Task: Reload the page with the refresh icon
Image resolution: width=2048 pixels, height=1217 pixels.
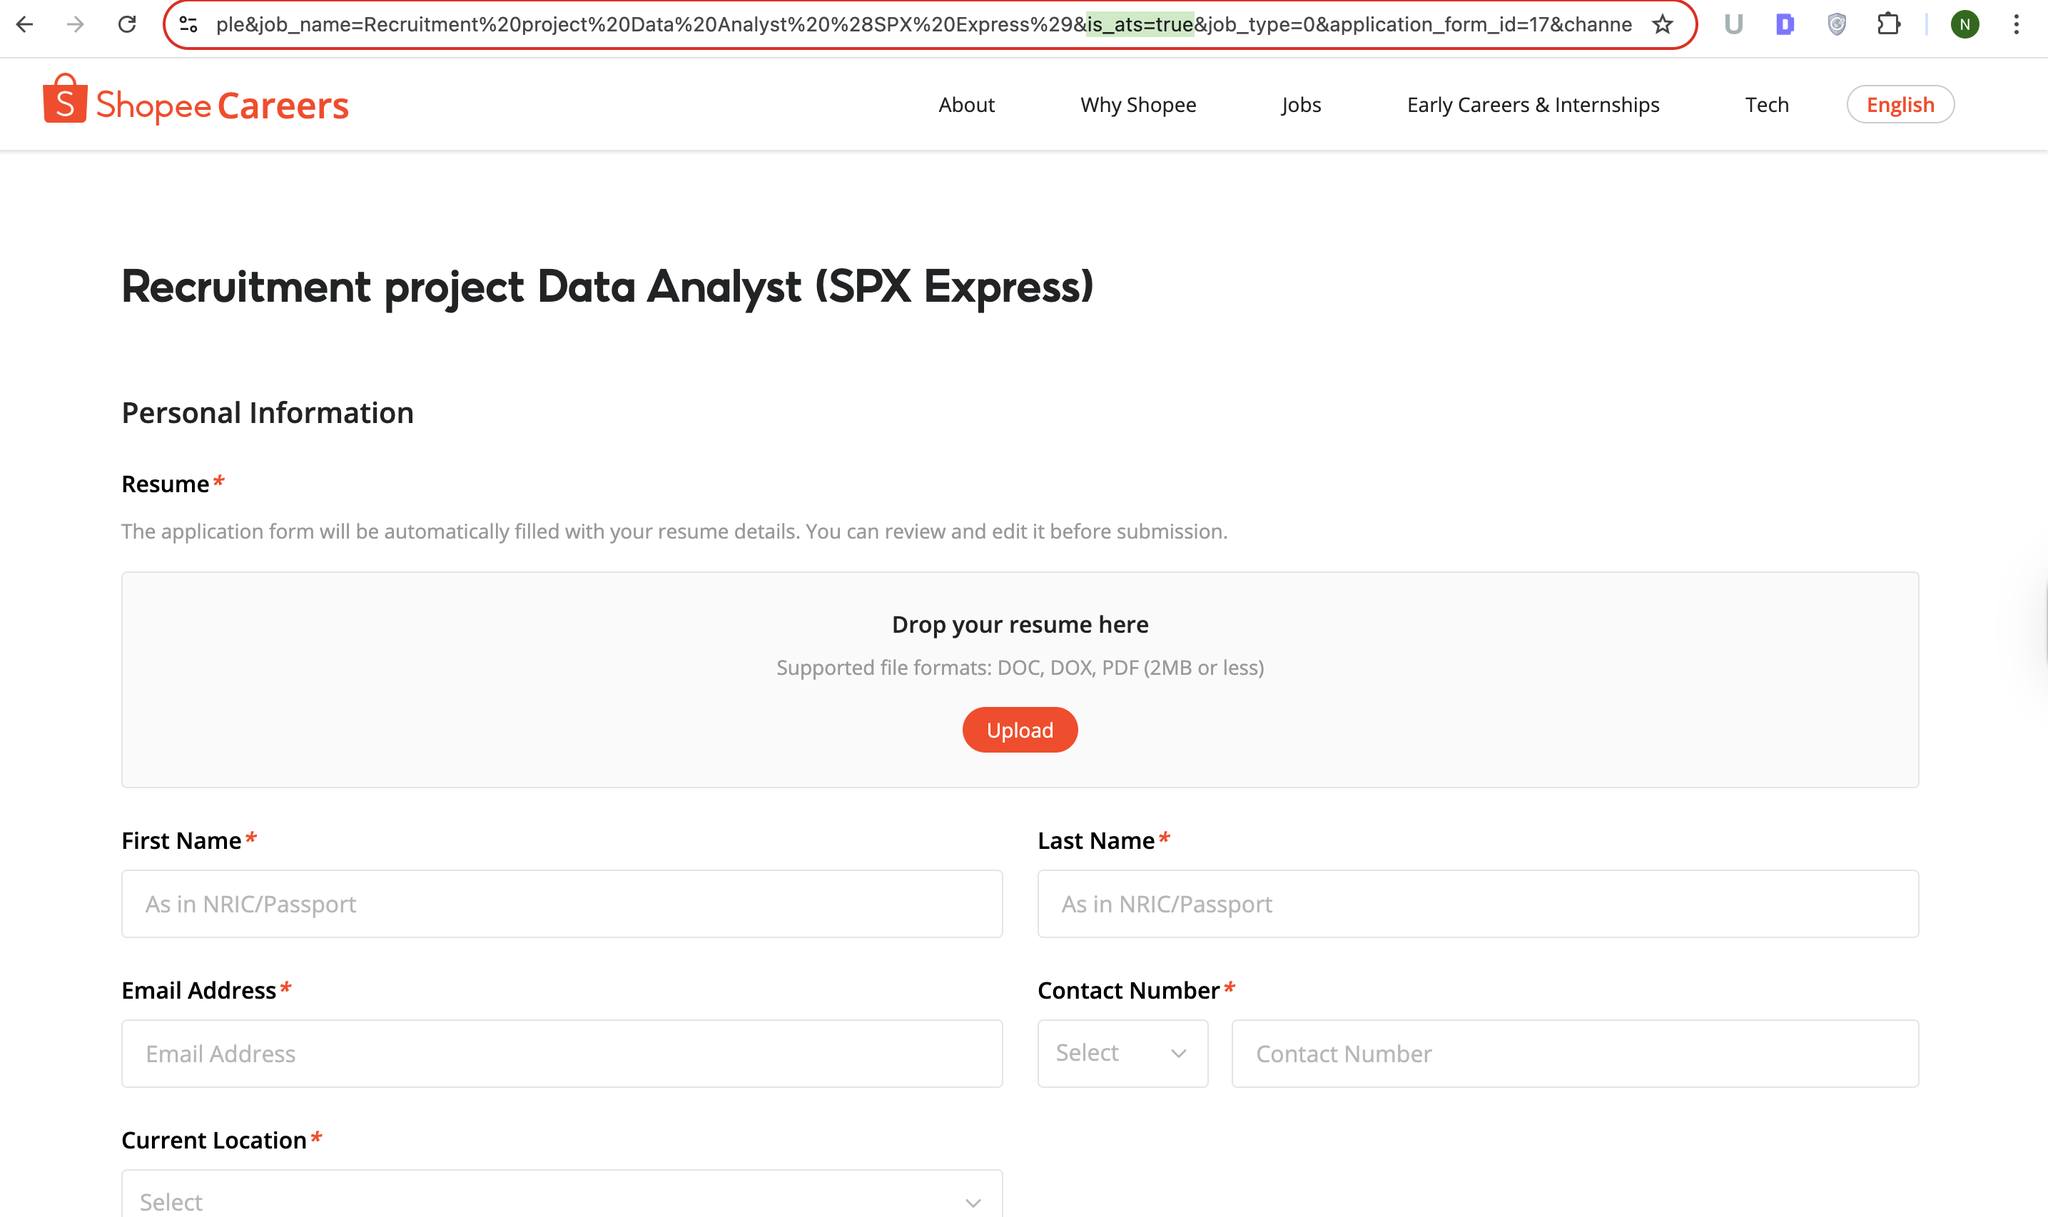Action: tap(127, 24)
